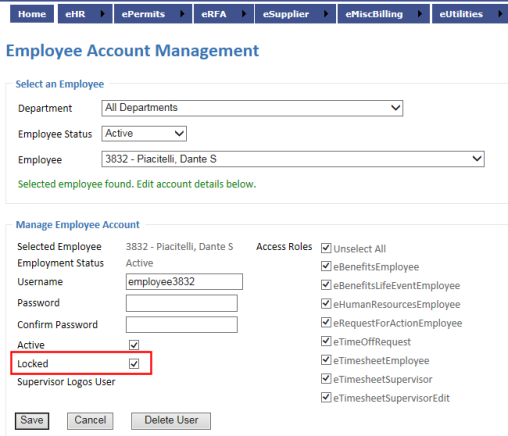Image resolution: width=508 pixels, height=436 pixels.
Task: Open the eRFA menu arrow
Action: coord(244,14)
